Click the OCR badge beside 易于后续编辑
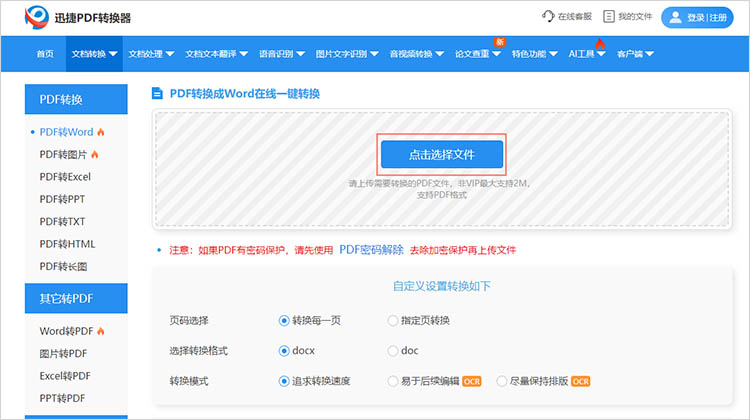 tap(472, 381)
